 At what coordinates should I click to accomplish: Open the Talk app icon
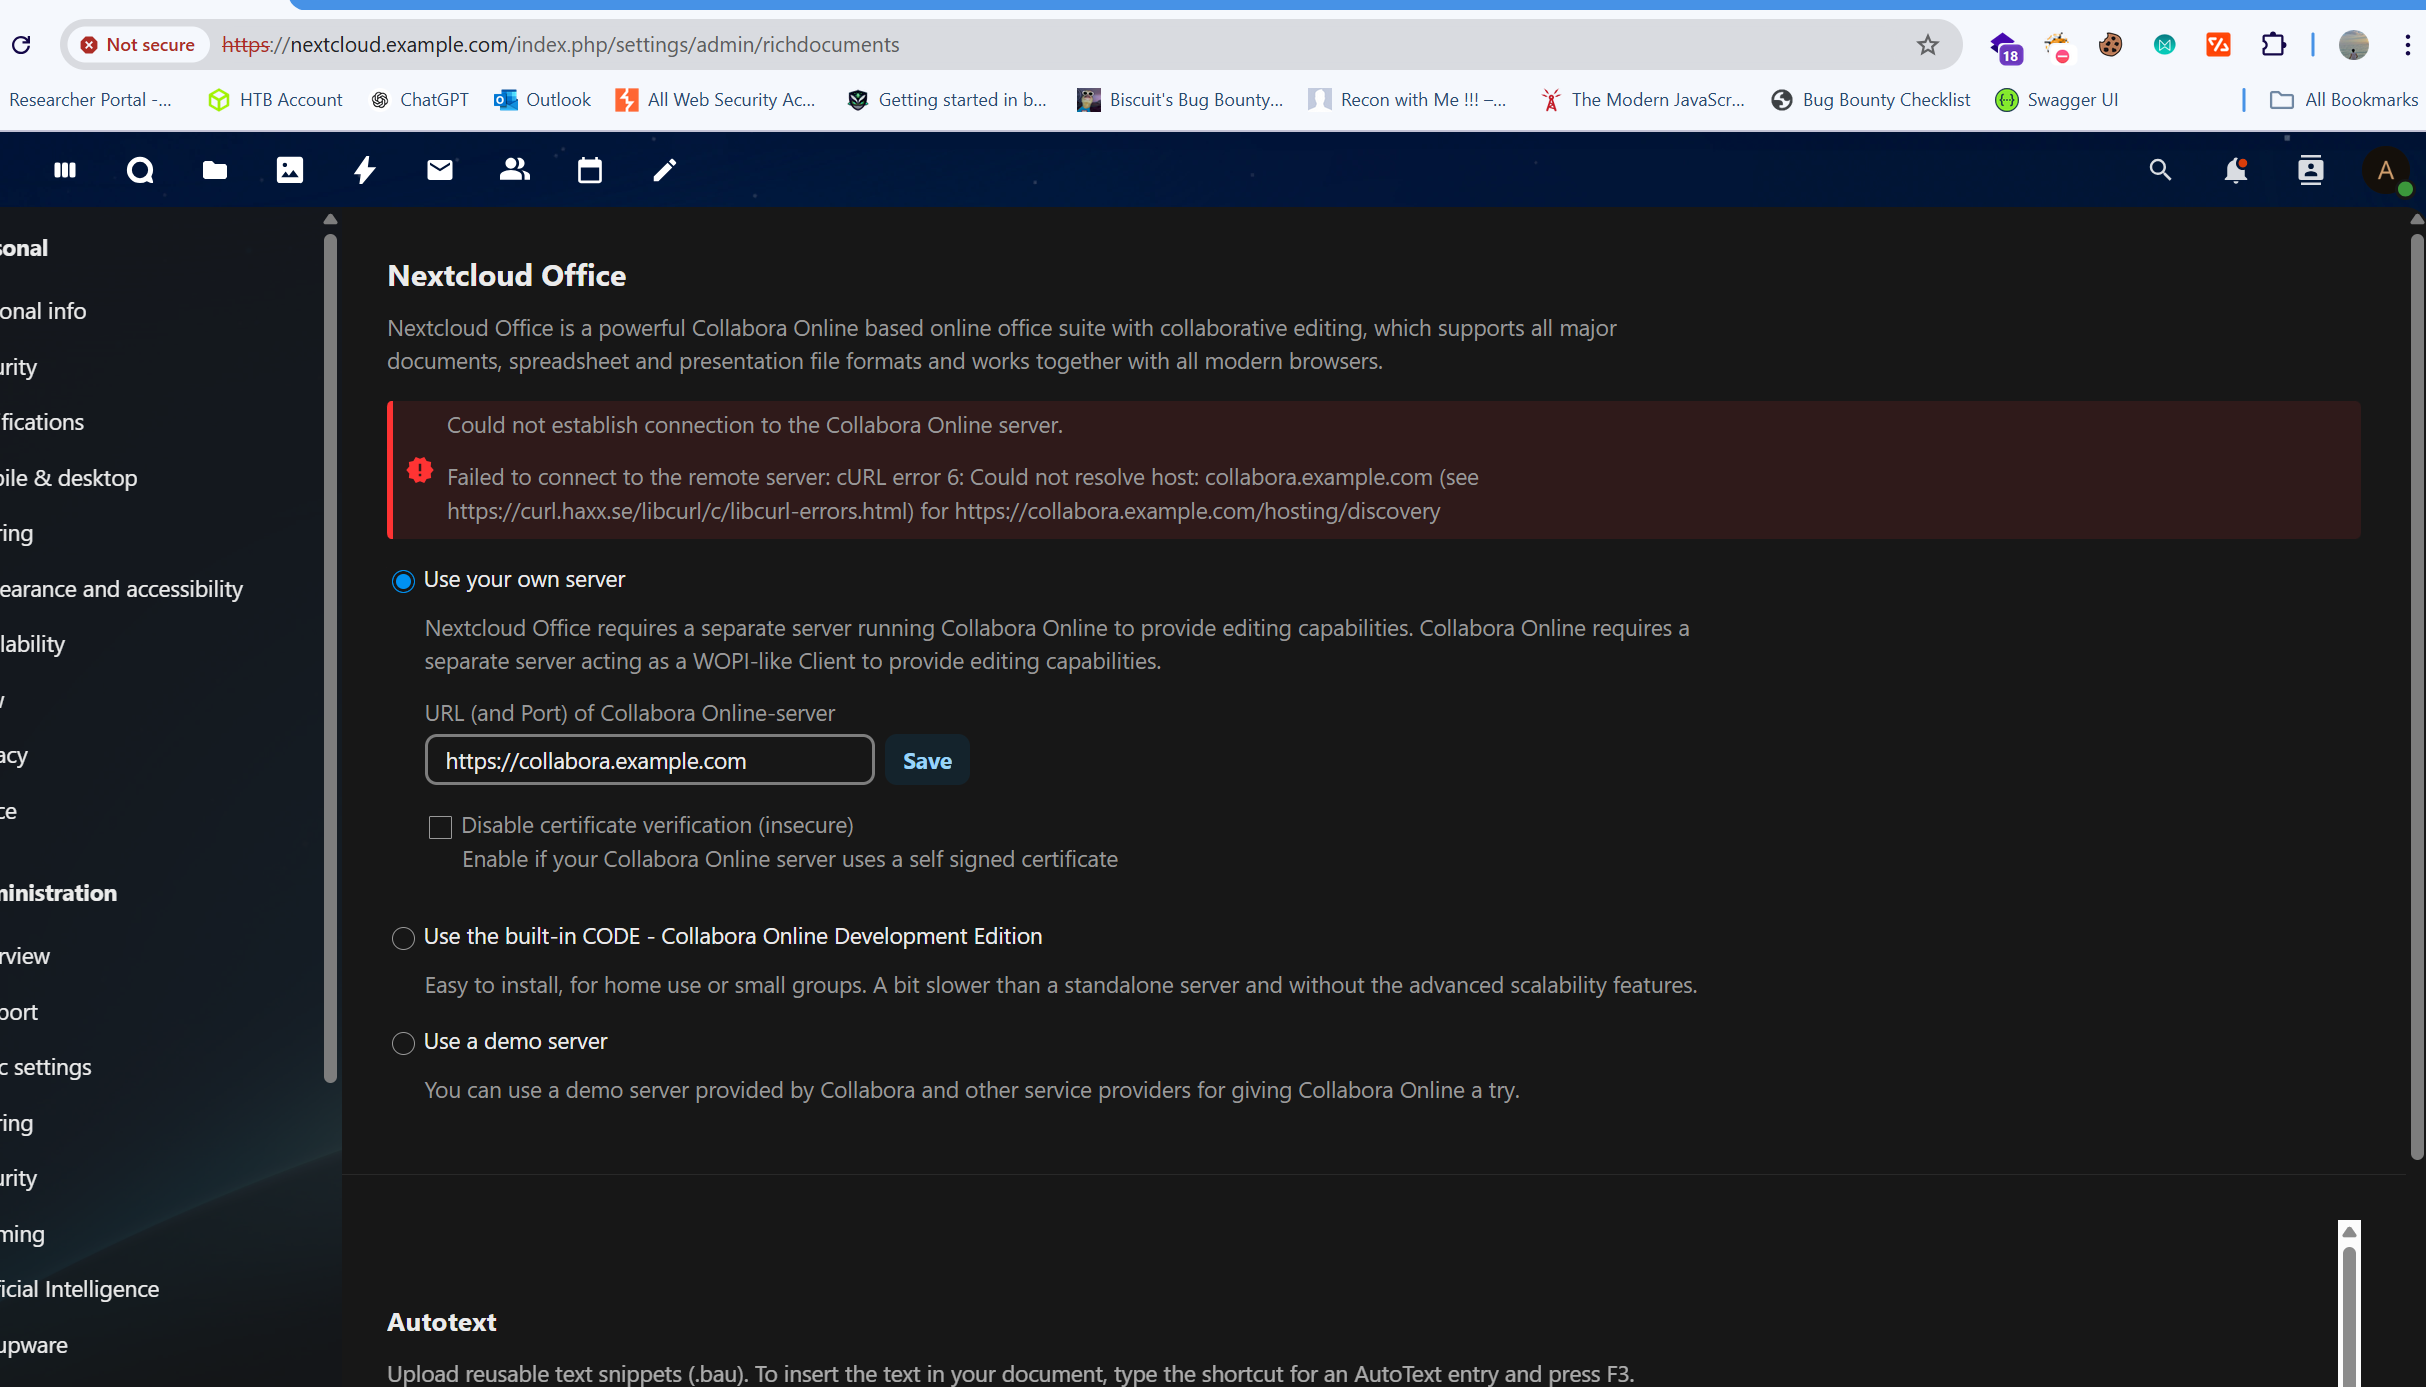coord(140,170)
